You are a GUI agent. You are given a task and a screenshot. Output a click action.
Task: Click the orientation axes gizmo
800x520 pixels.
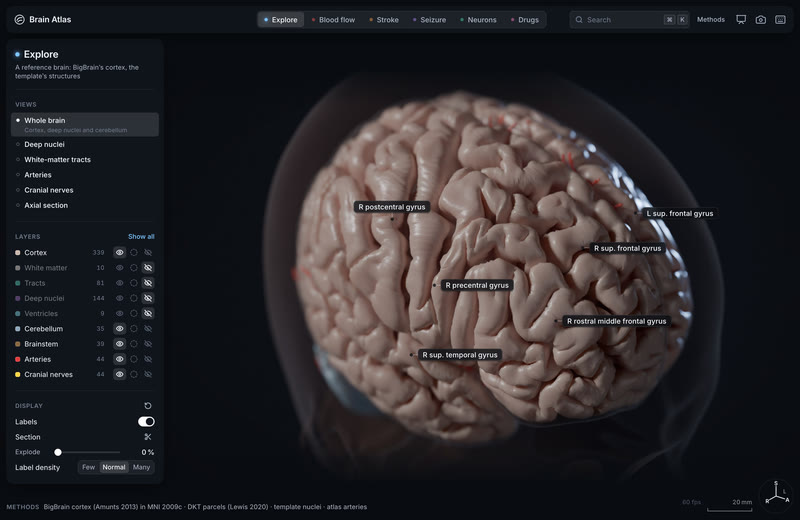(x=776, y=494)
